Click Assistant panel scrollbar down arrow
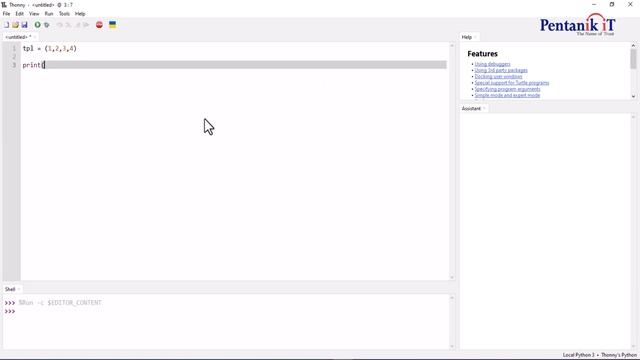 click(633, 346)
